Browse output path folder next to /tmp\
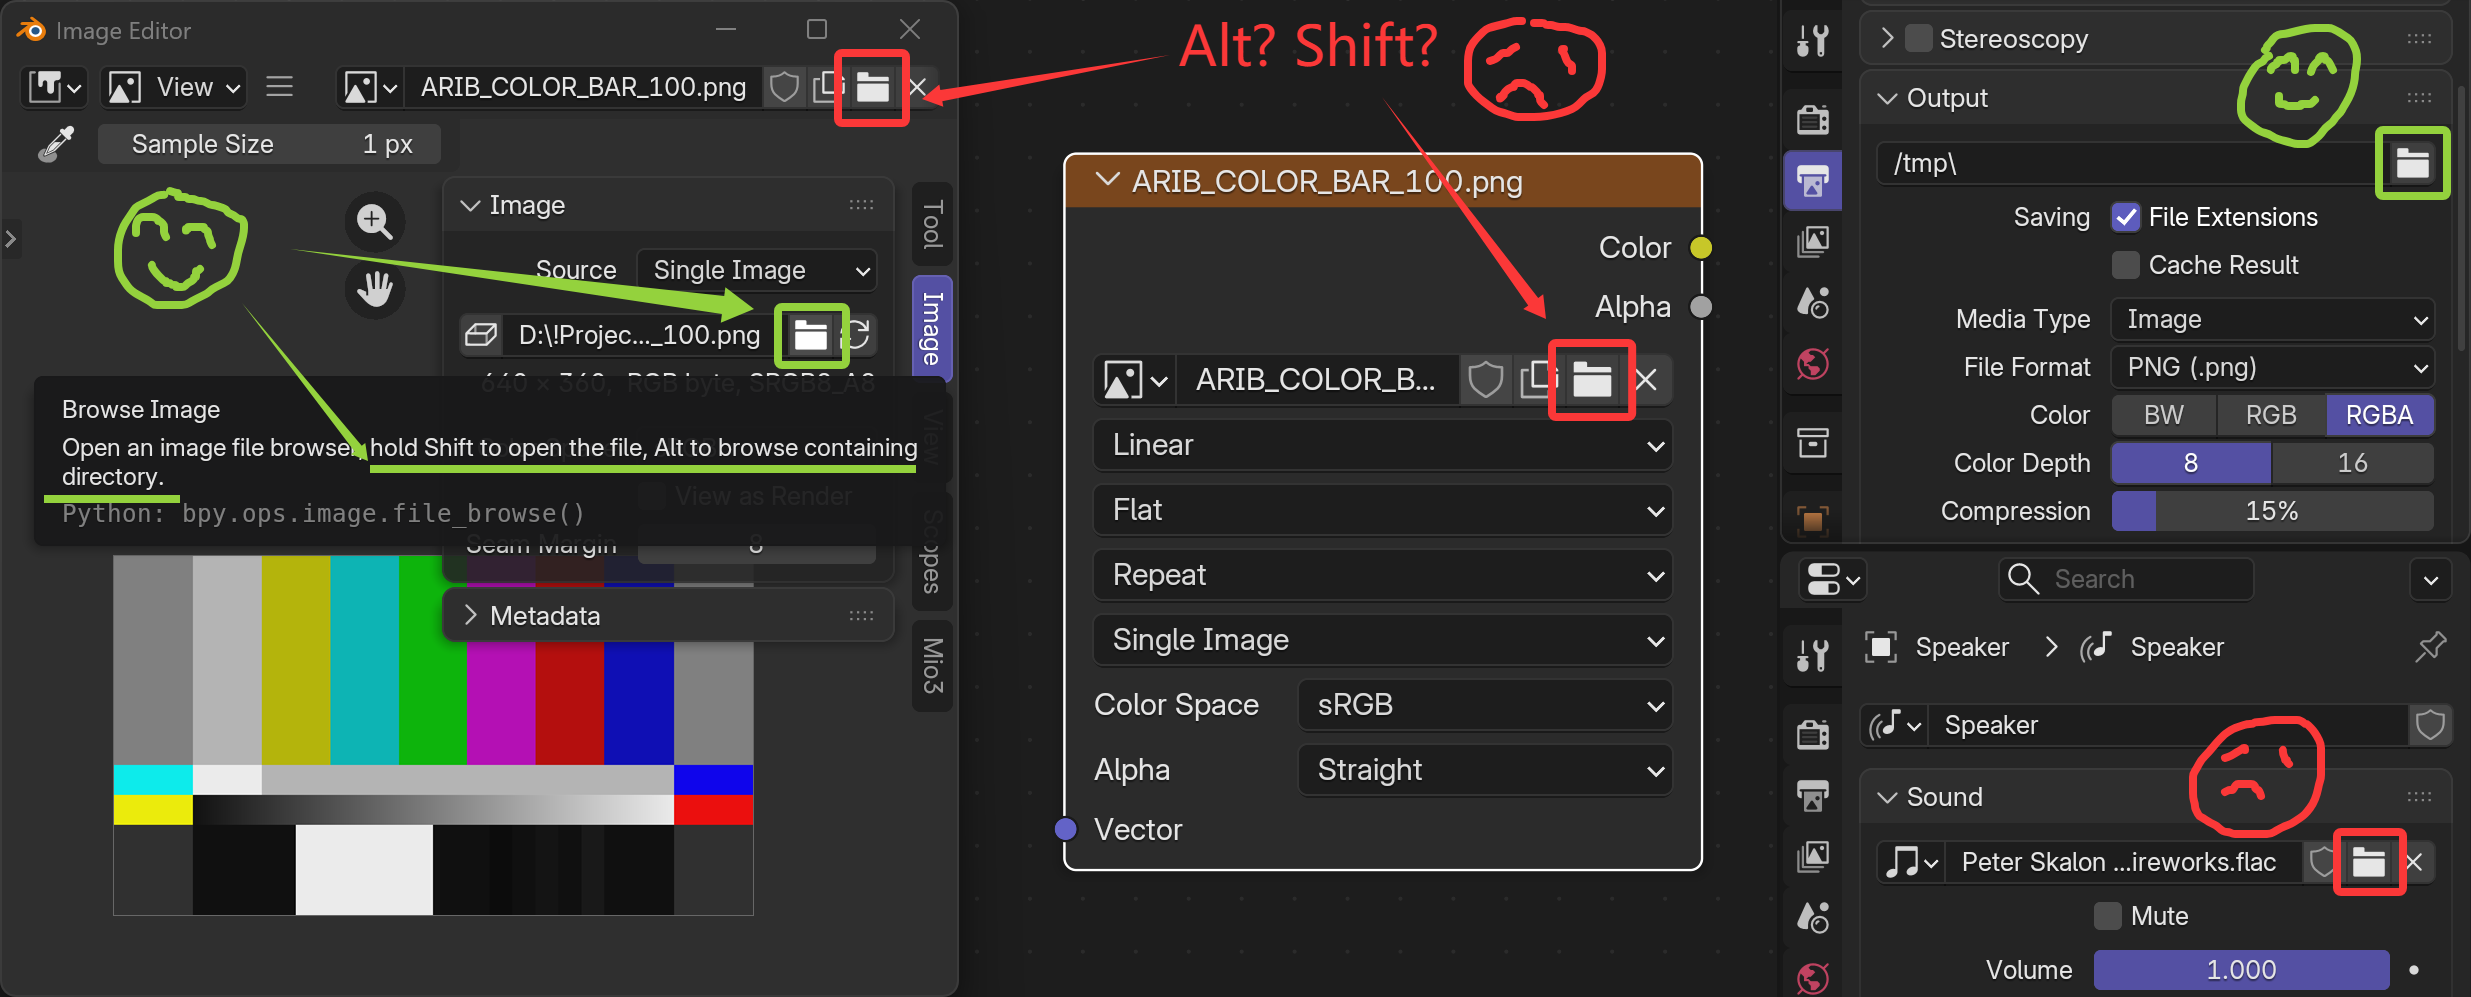Image resolution: width=2471 pixels, height=997 pixels. point(2412,163)
